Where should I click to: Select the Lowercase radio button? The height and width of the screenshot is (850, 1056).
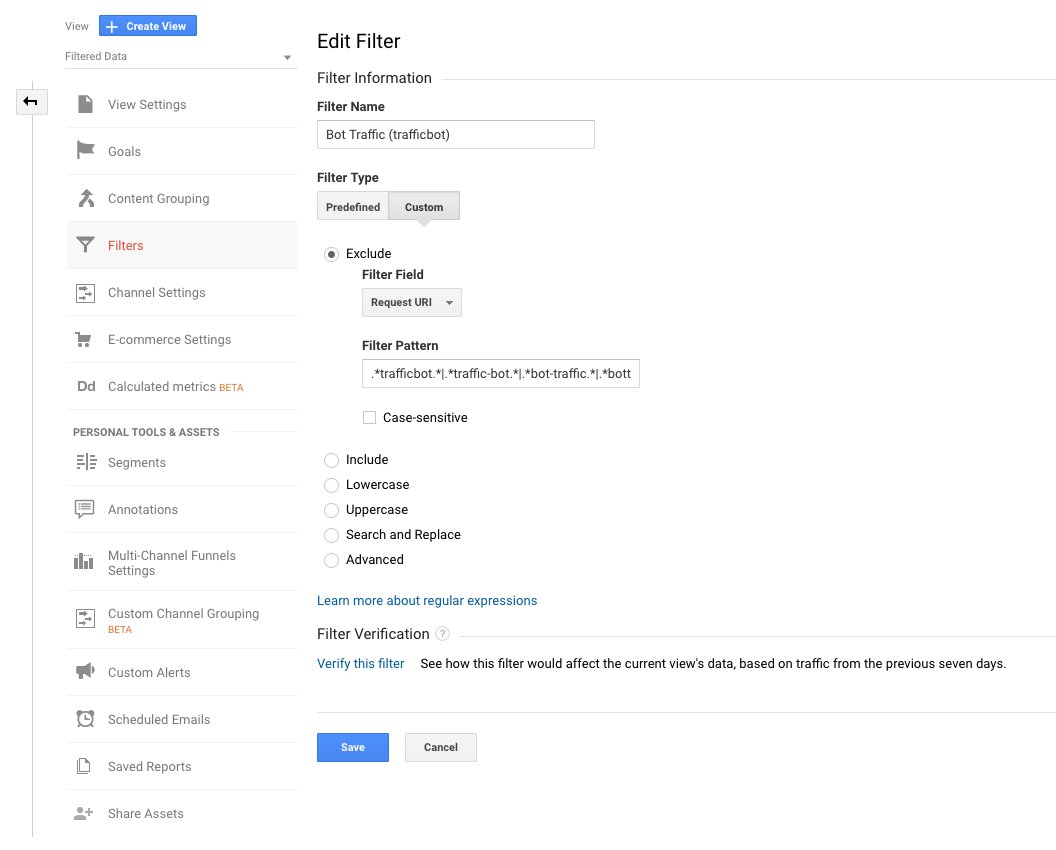pyautogui.click(x=331, y=485)
